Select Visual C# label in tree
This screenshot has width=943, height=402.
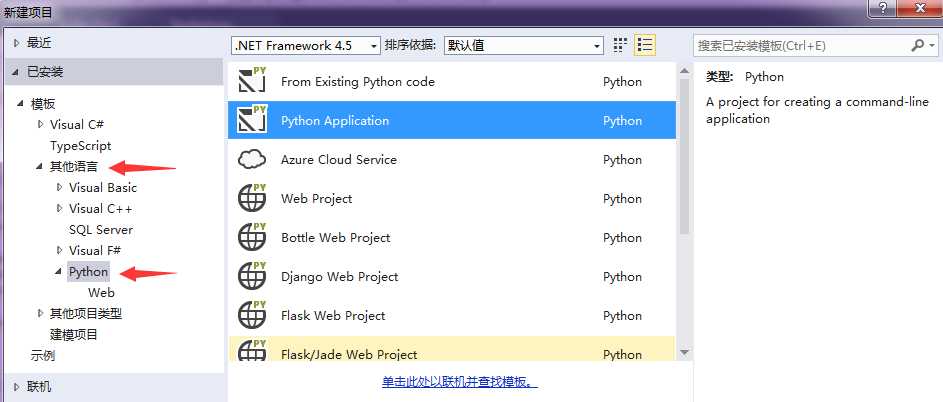pos(77,125)
